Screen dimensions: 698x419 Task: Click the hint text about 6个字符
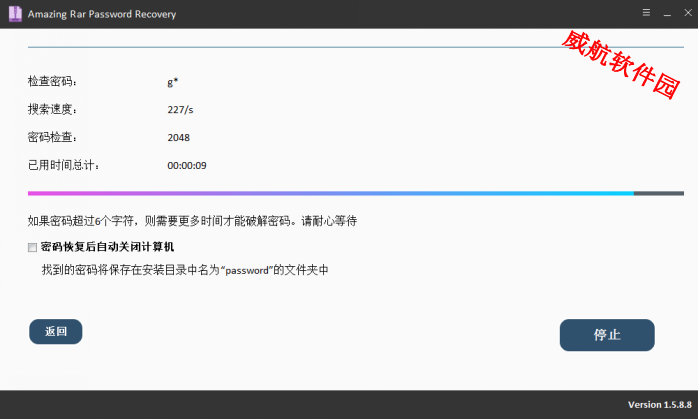[x=192, y=221]
